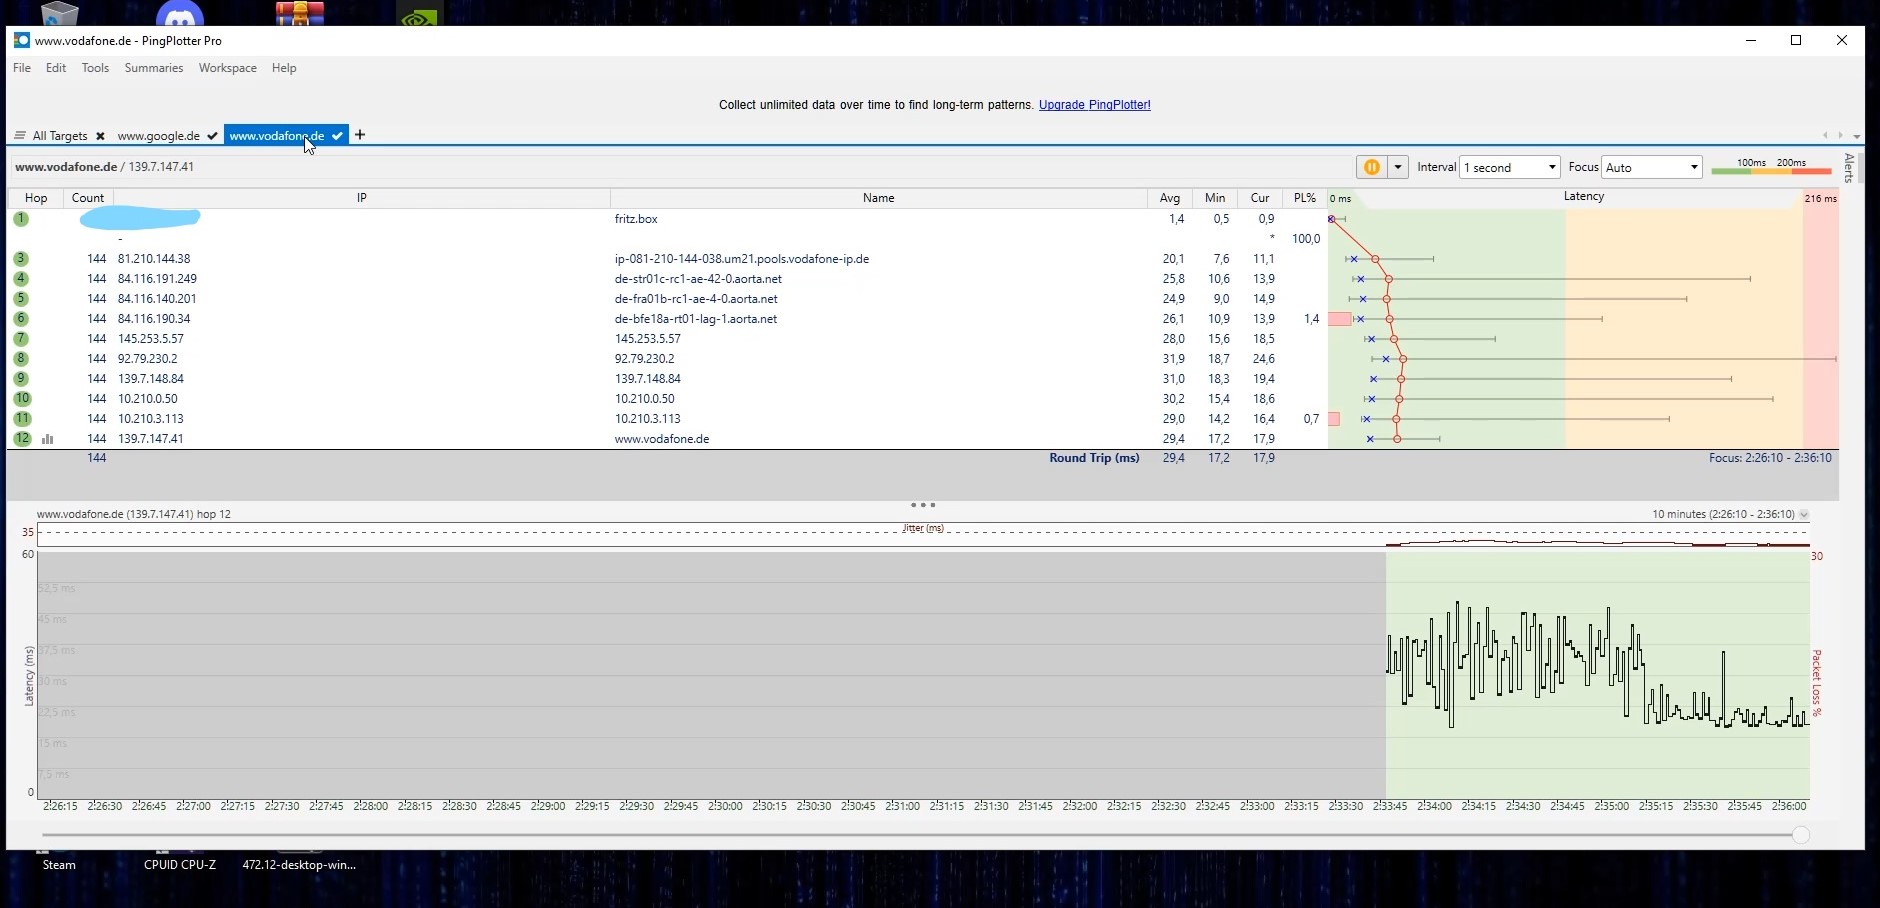
Task: Expand the 10 minutes time-range selector
Action: coord(1804,514)
